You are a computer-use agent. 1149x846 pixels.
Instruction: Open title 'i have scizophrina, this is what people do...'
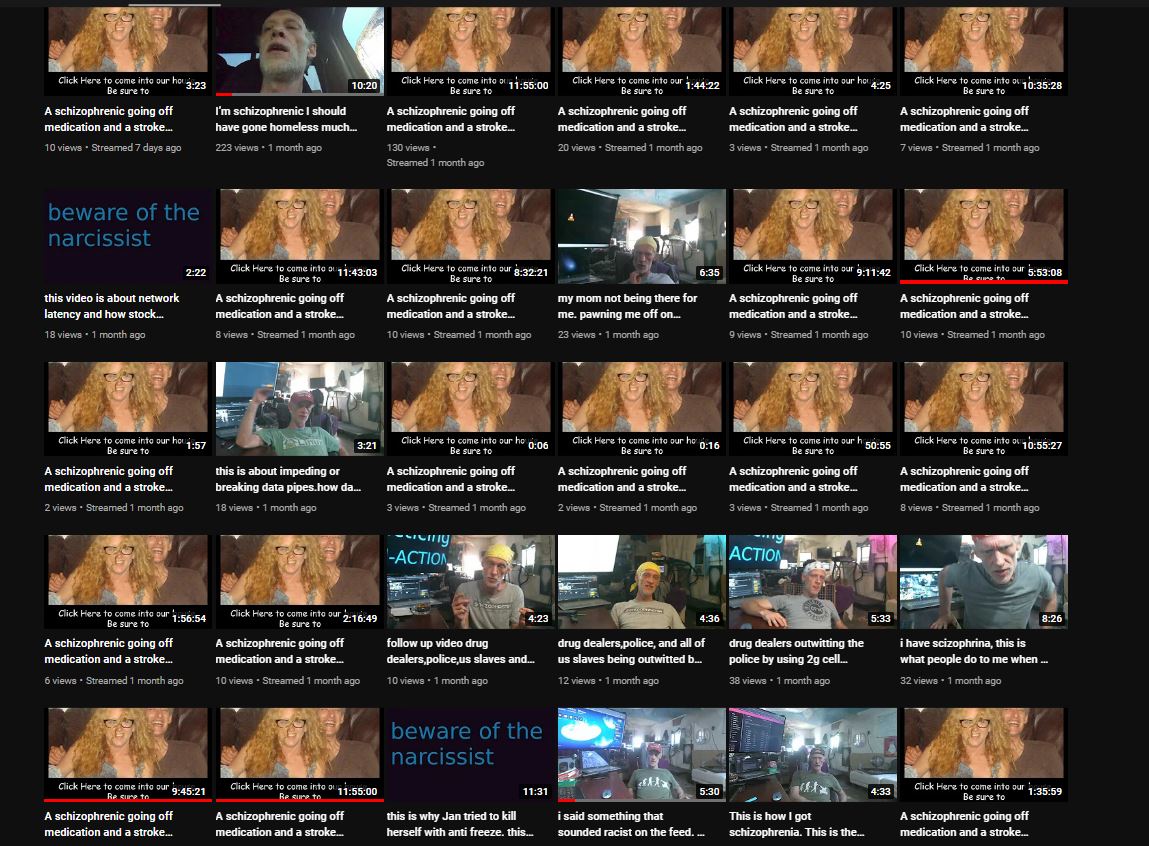coord(974,651)
